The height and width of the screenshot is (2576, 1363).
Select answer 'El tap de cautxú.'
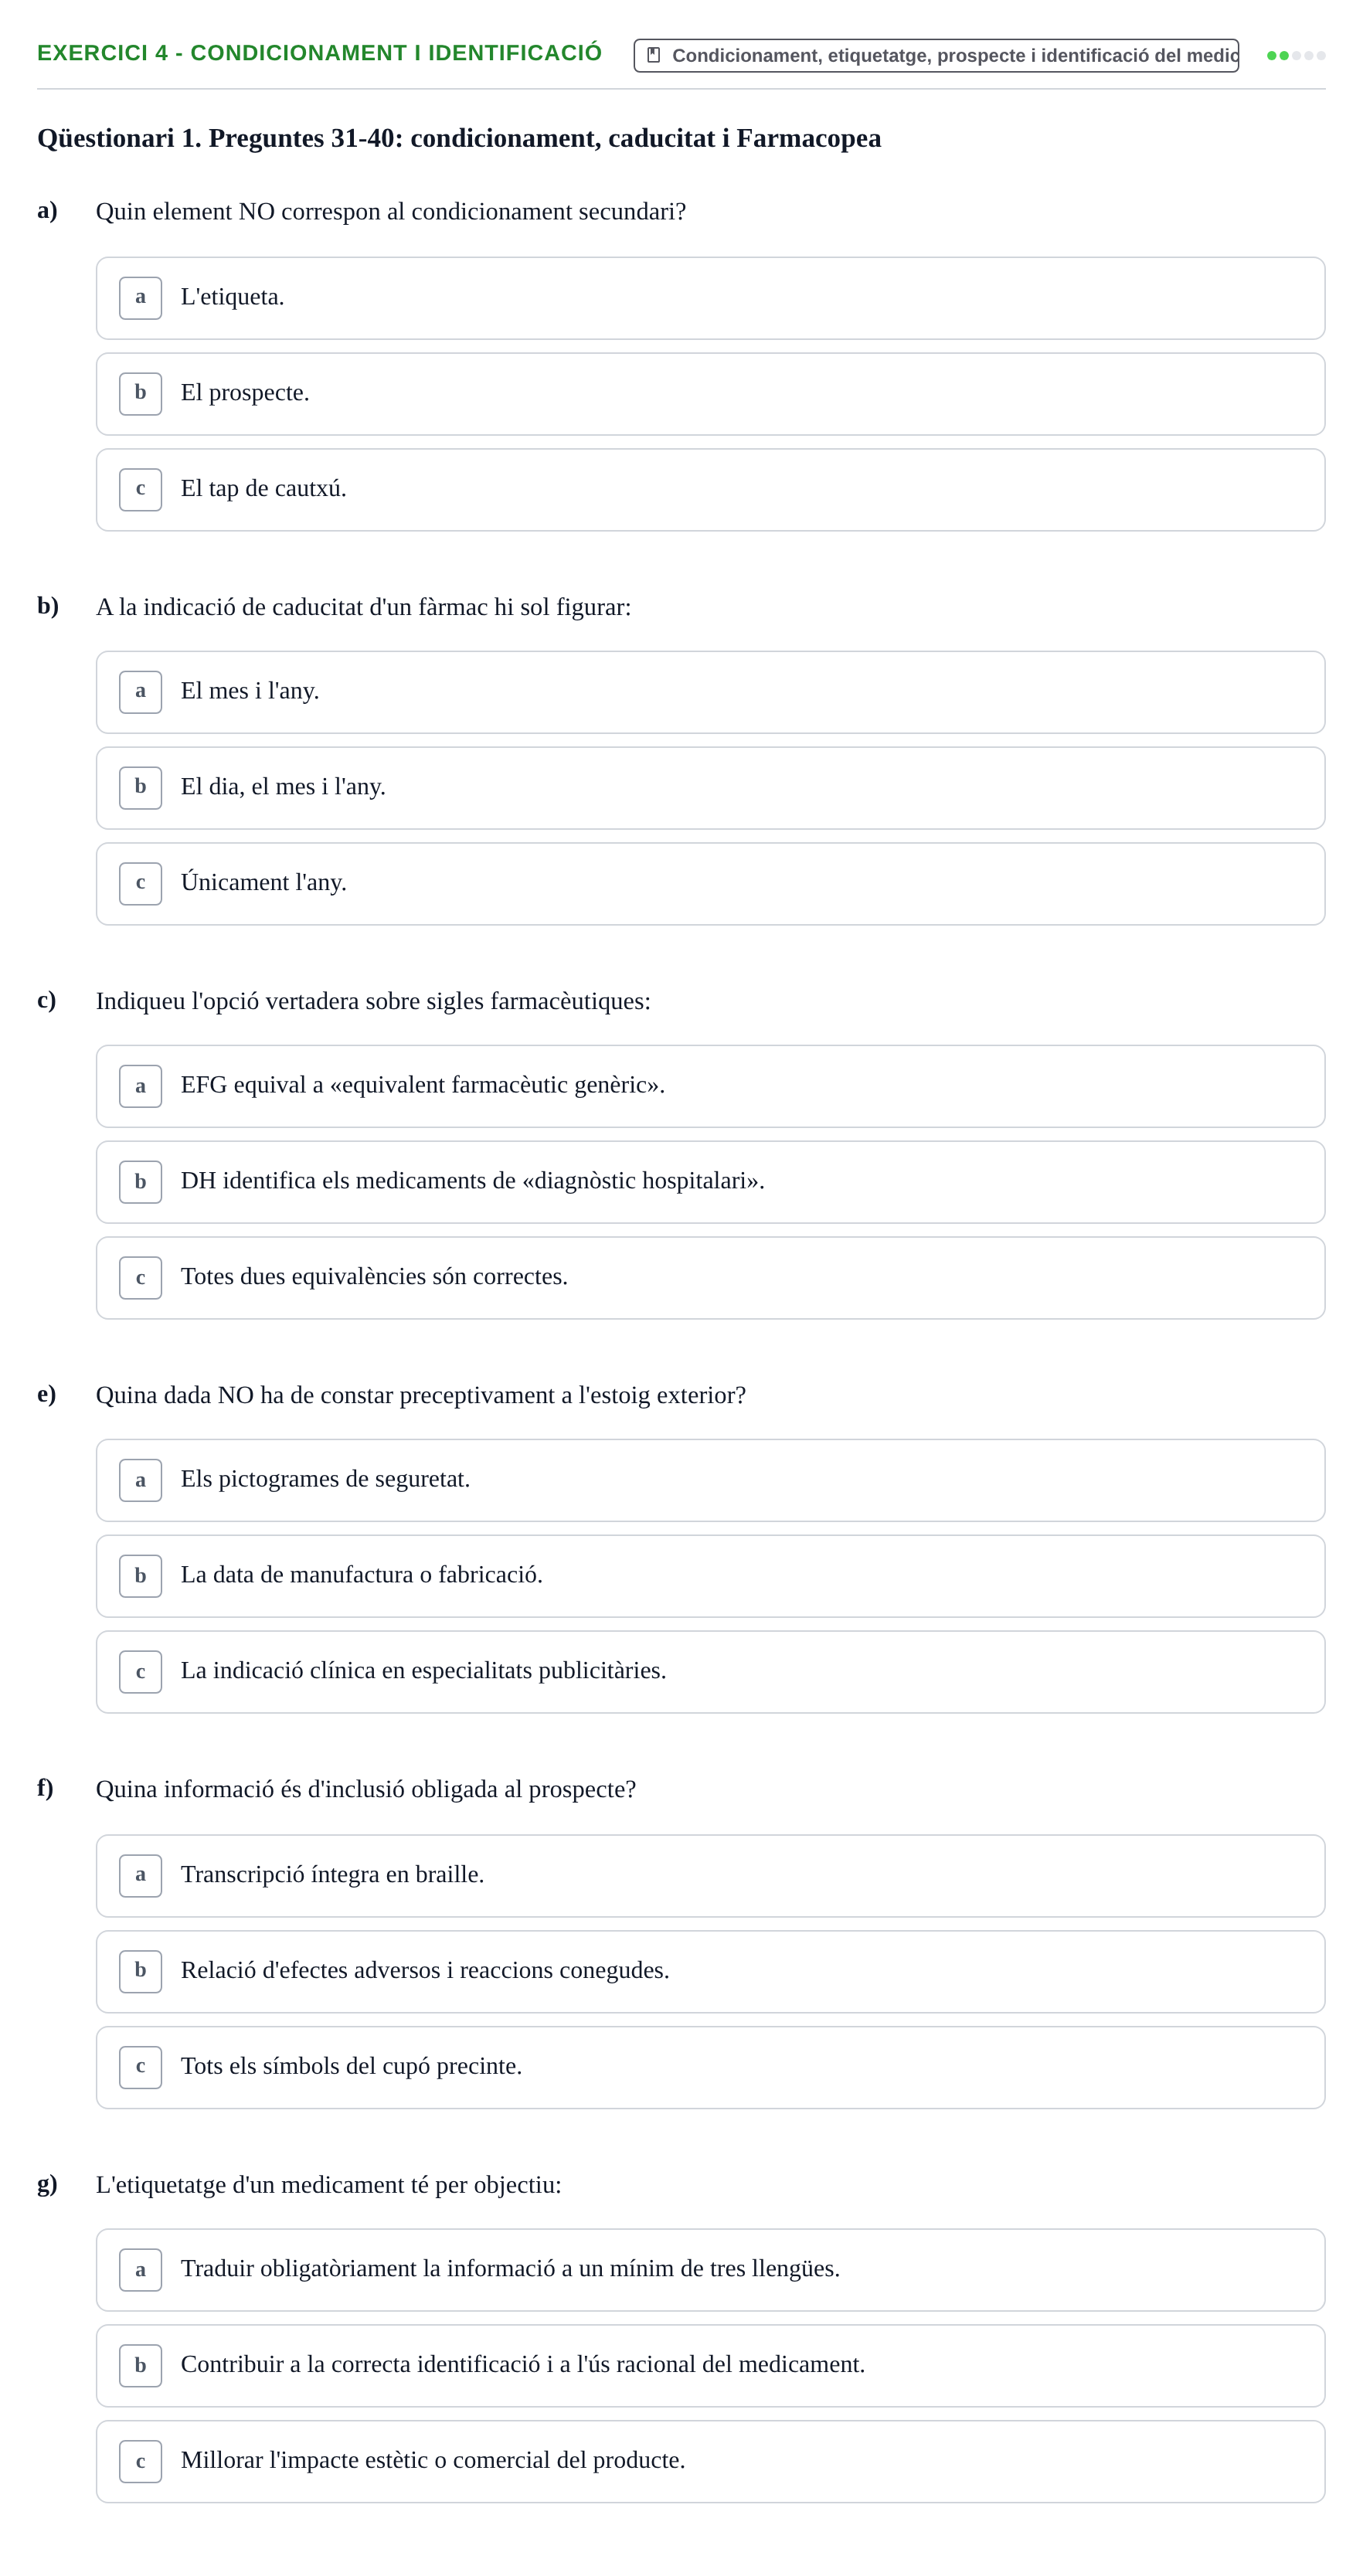tap(710, 489)
